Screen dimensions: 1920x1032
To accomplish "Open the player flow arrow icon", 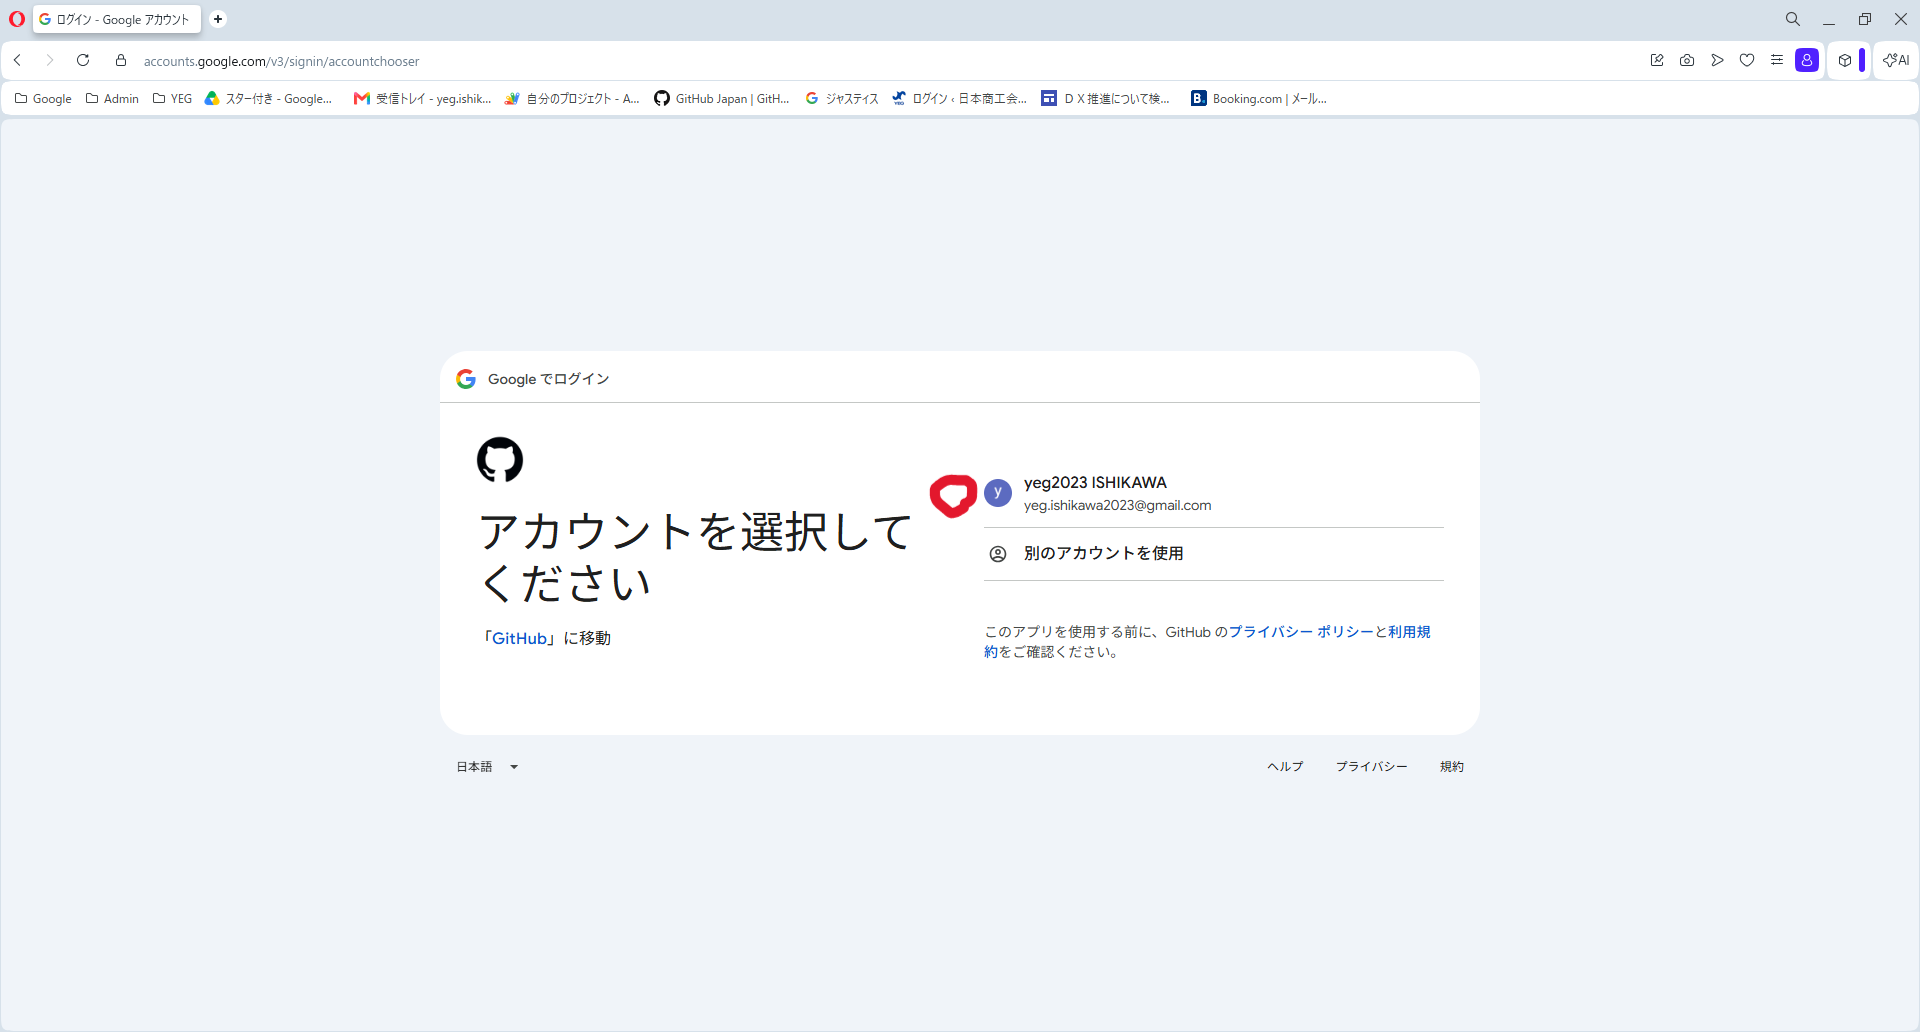I will [x=1717, y=60].
